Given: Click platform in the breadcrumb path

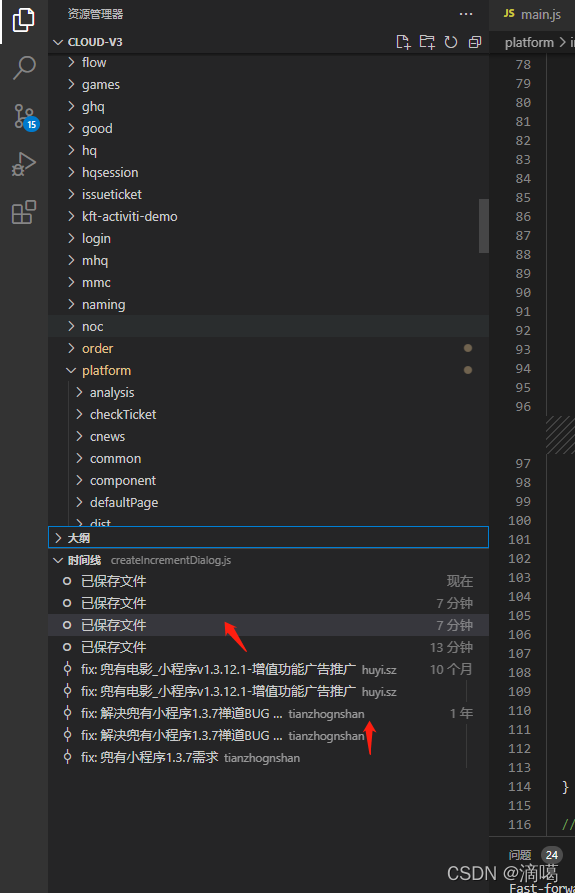Looking at the screenshot, I should [529, 43].
